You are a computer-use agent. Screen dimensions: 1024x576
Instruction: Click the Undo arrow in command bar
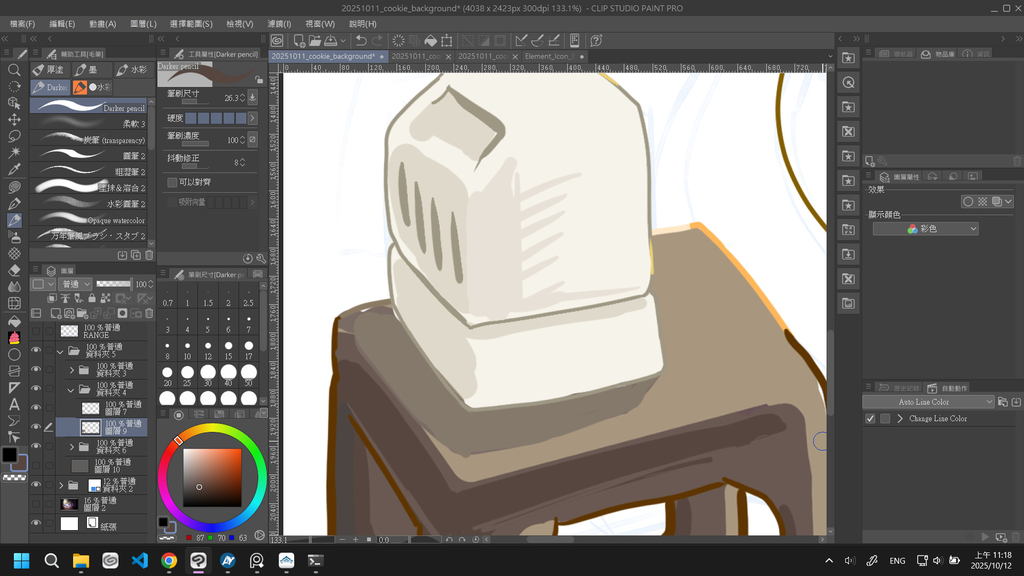361,41
